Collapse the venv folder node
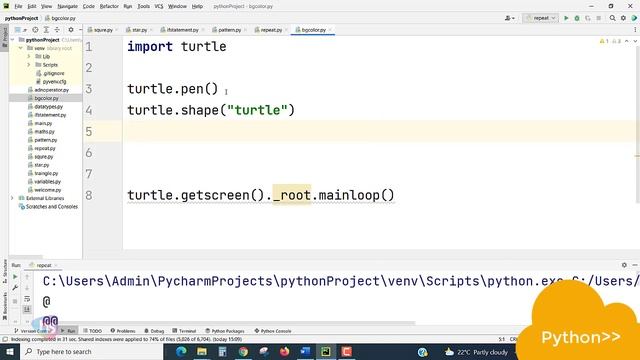 (x=21, y=48)
